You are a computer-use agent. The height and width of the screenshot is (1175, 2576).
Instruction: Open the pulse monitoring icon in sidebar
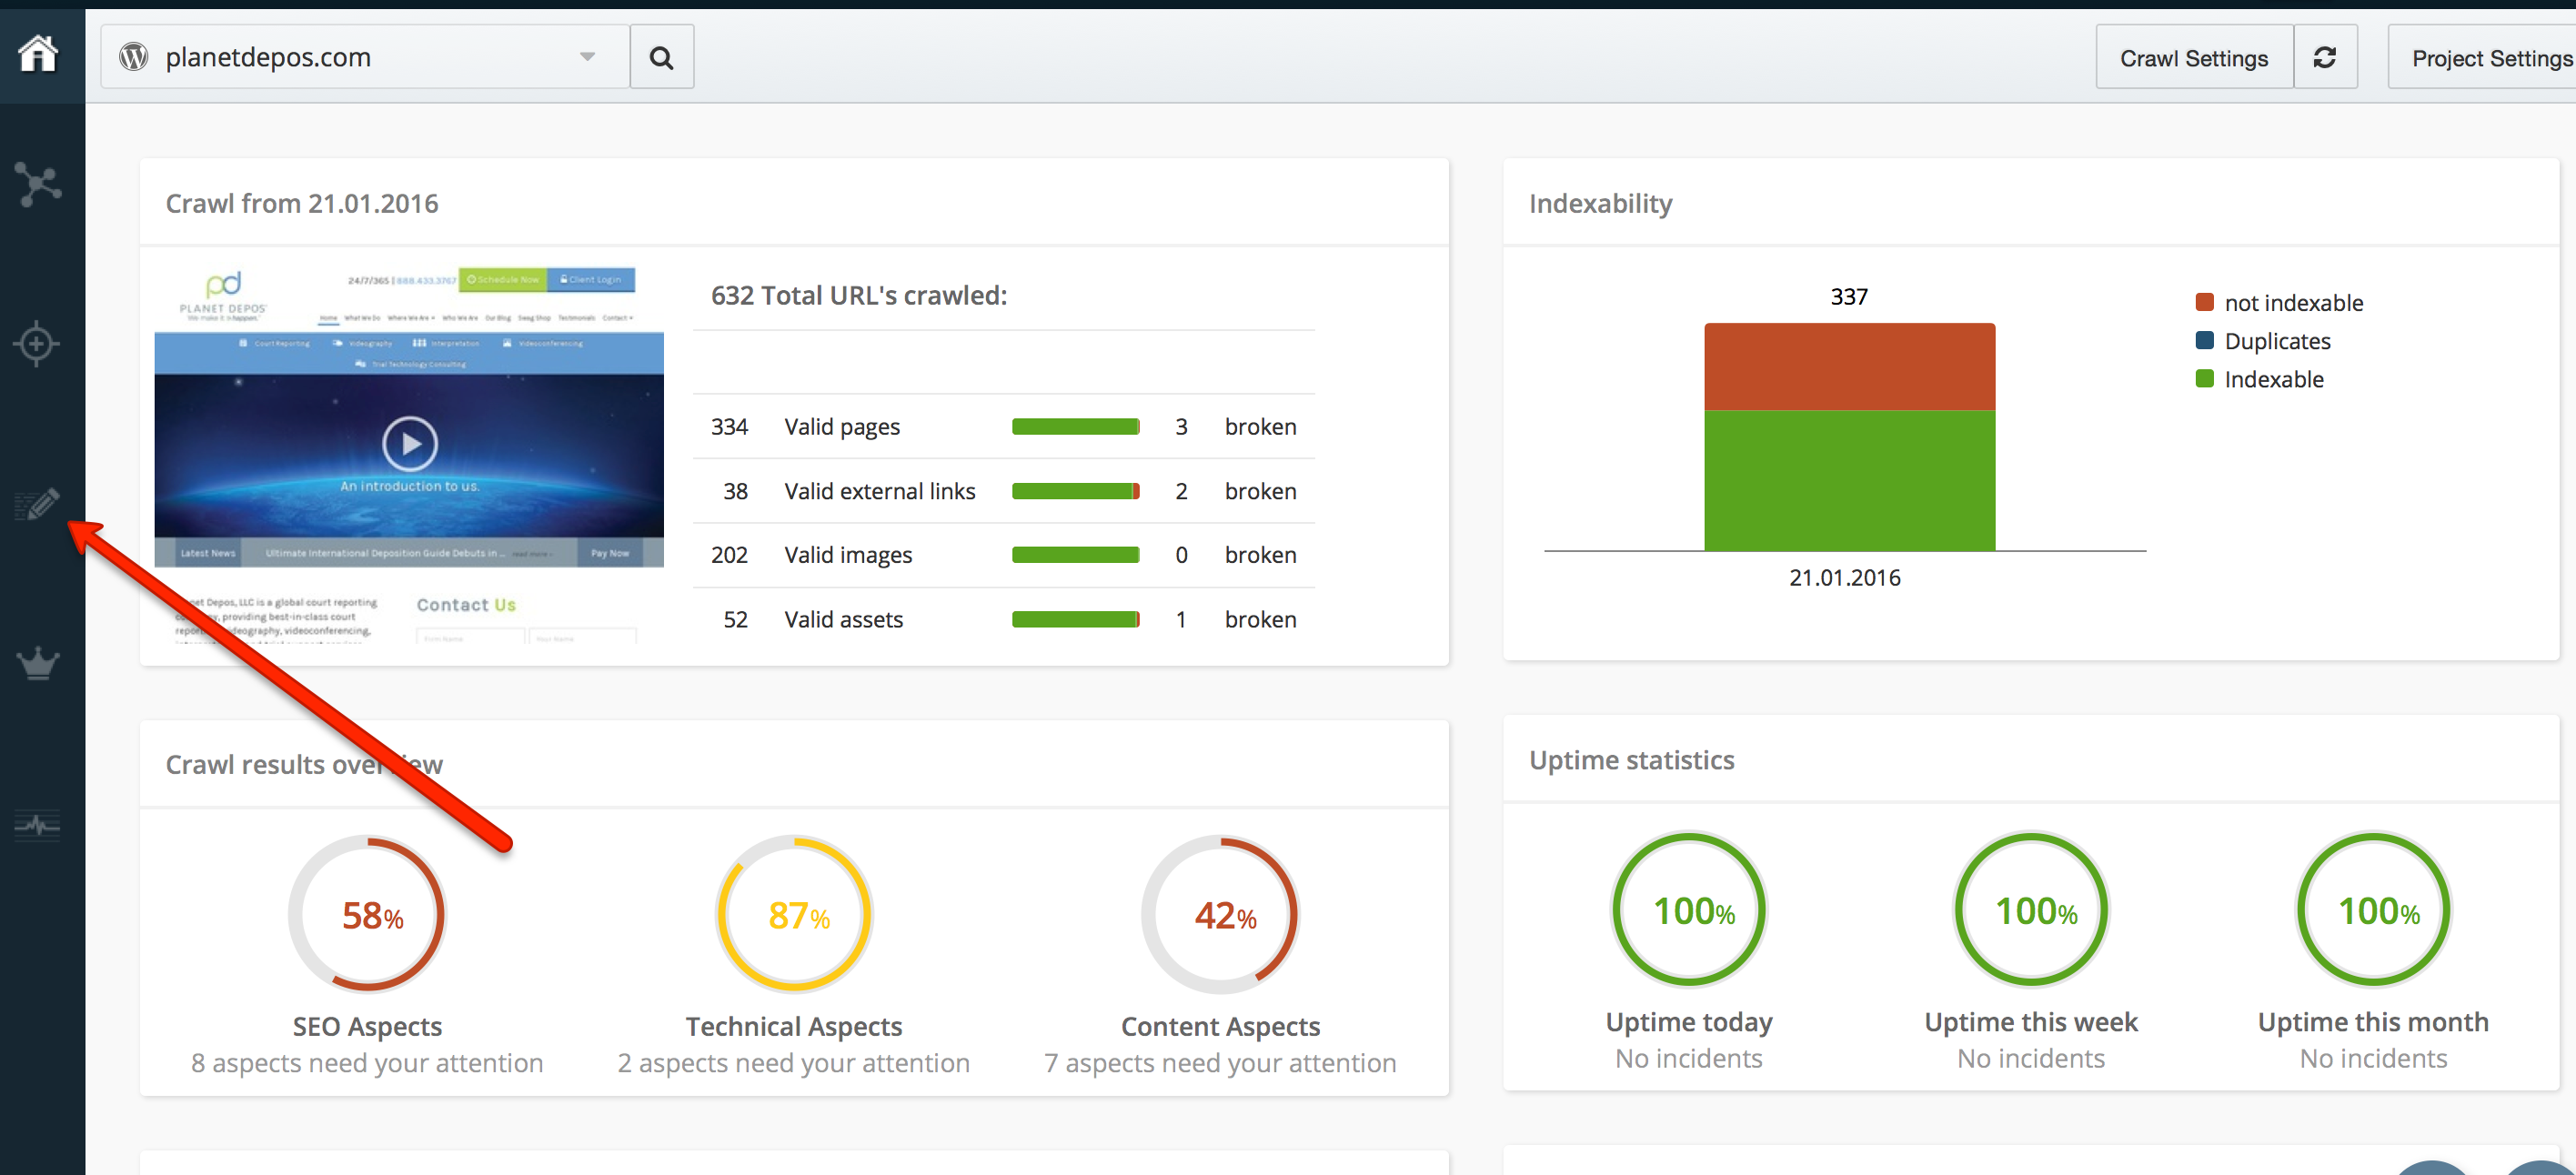click(37, 825)
